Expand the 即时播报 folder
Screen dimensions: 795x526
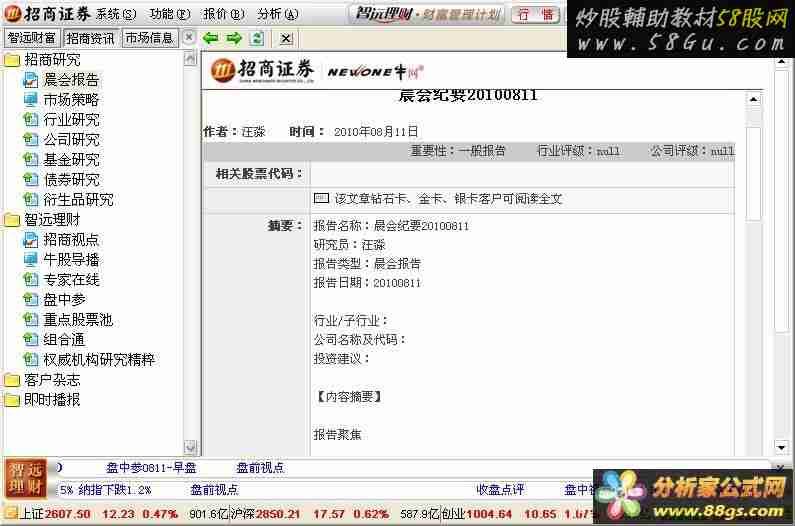(x=12, y=400)
